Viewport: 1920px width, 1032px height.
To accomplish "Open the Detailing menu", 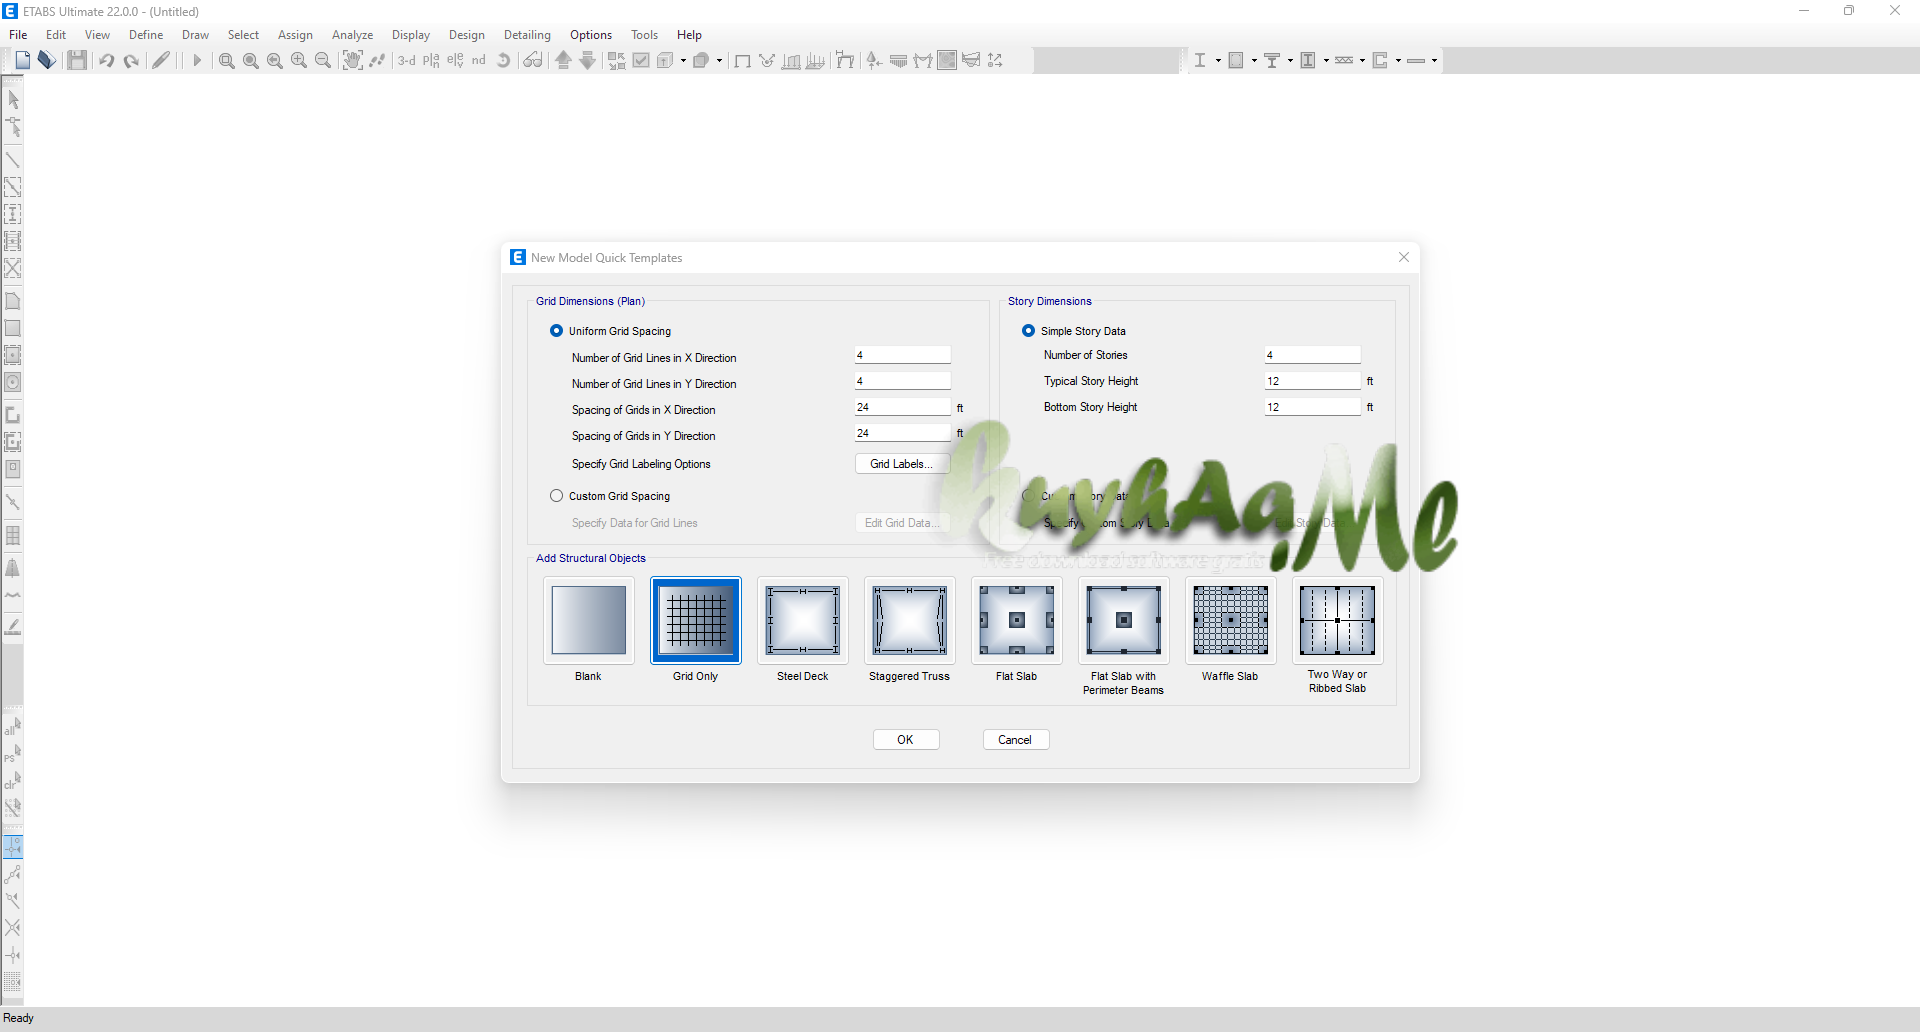I will tap(527, 35).
